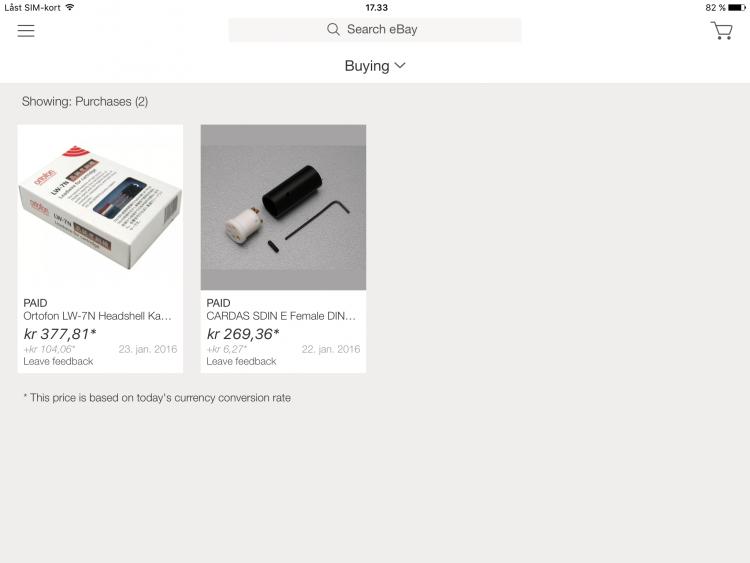Leave feedback for the Ortofon headshell item

pos(58,362)
